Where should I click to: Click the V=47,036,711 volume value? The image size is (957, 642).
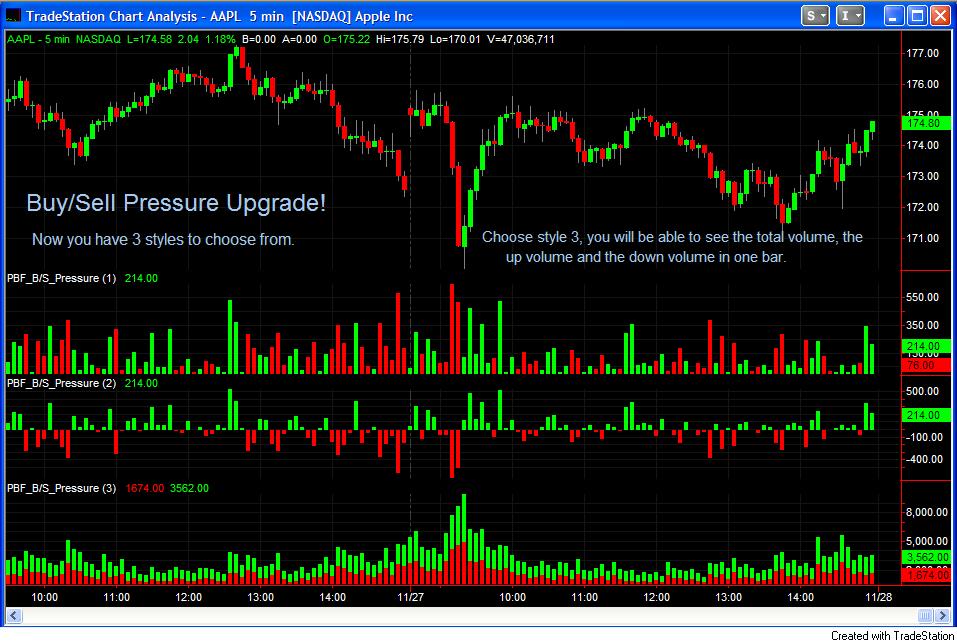tap(521, 39)
